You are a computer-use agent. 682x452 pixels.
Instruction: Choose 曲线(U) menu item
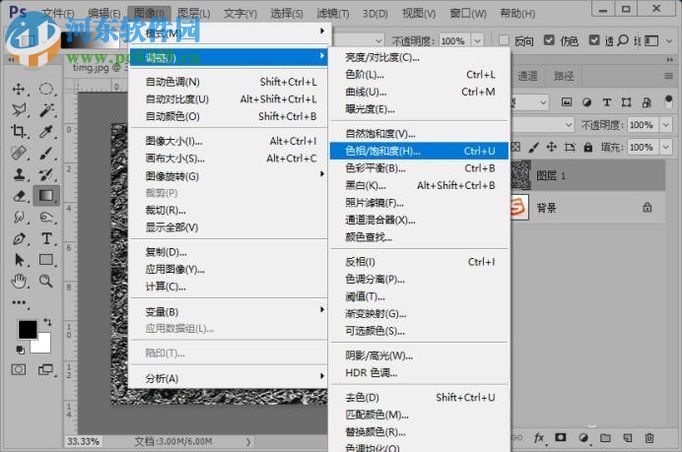pos(419,92)
